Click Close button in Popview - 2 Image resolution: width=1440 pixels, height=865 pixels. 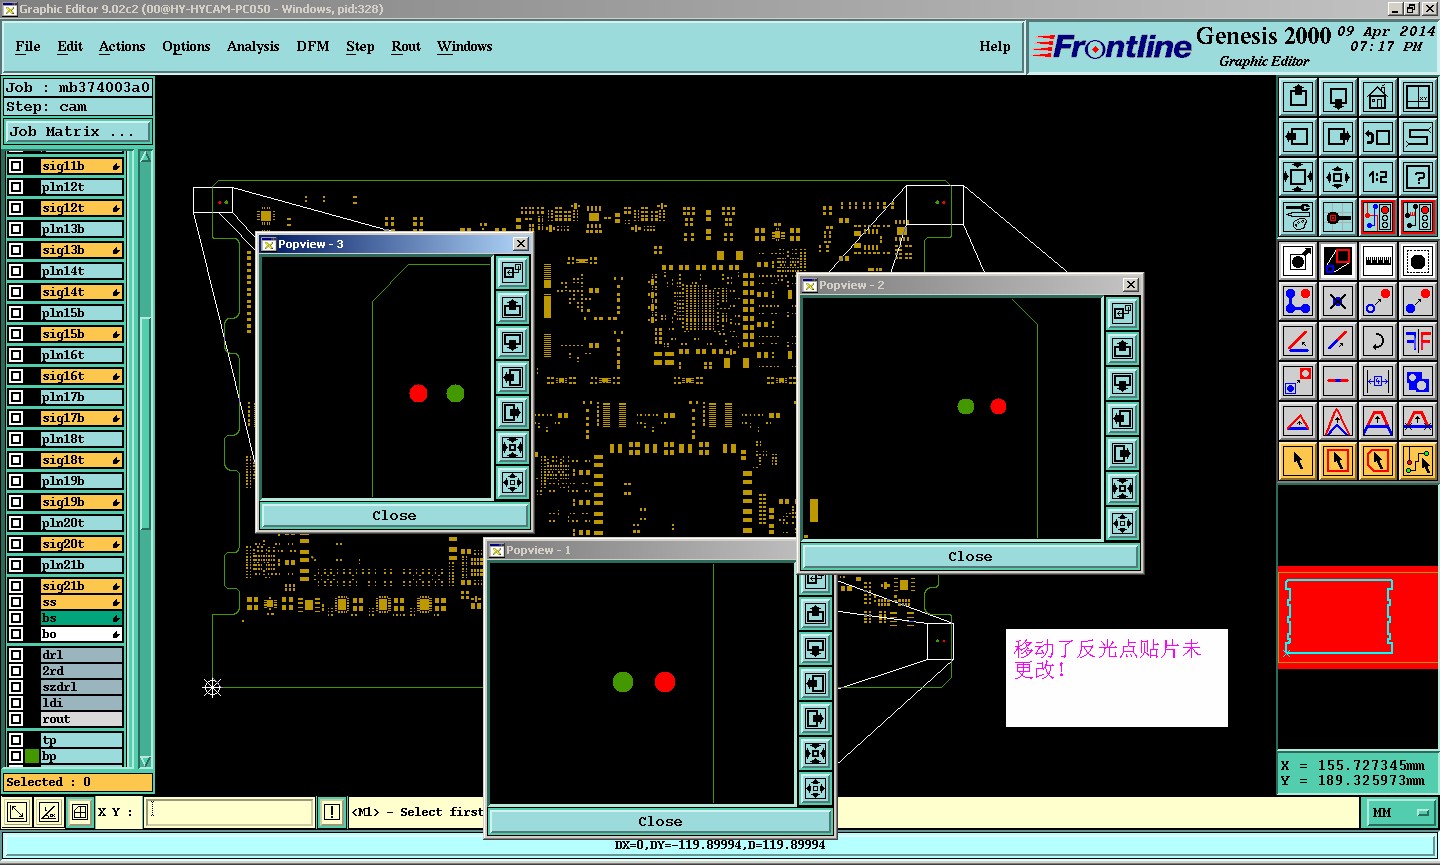click(970, 557)
